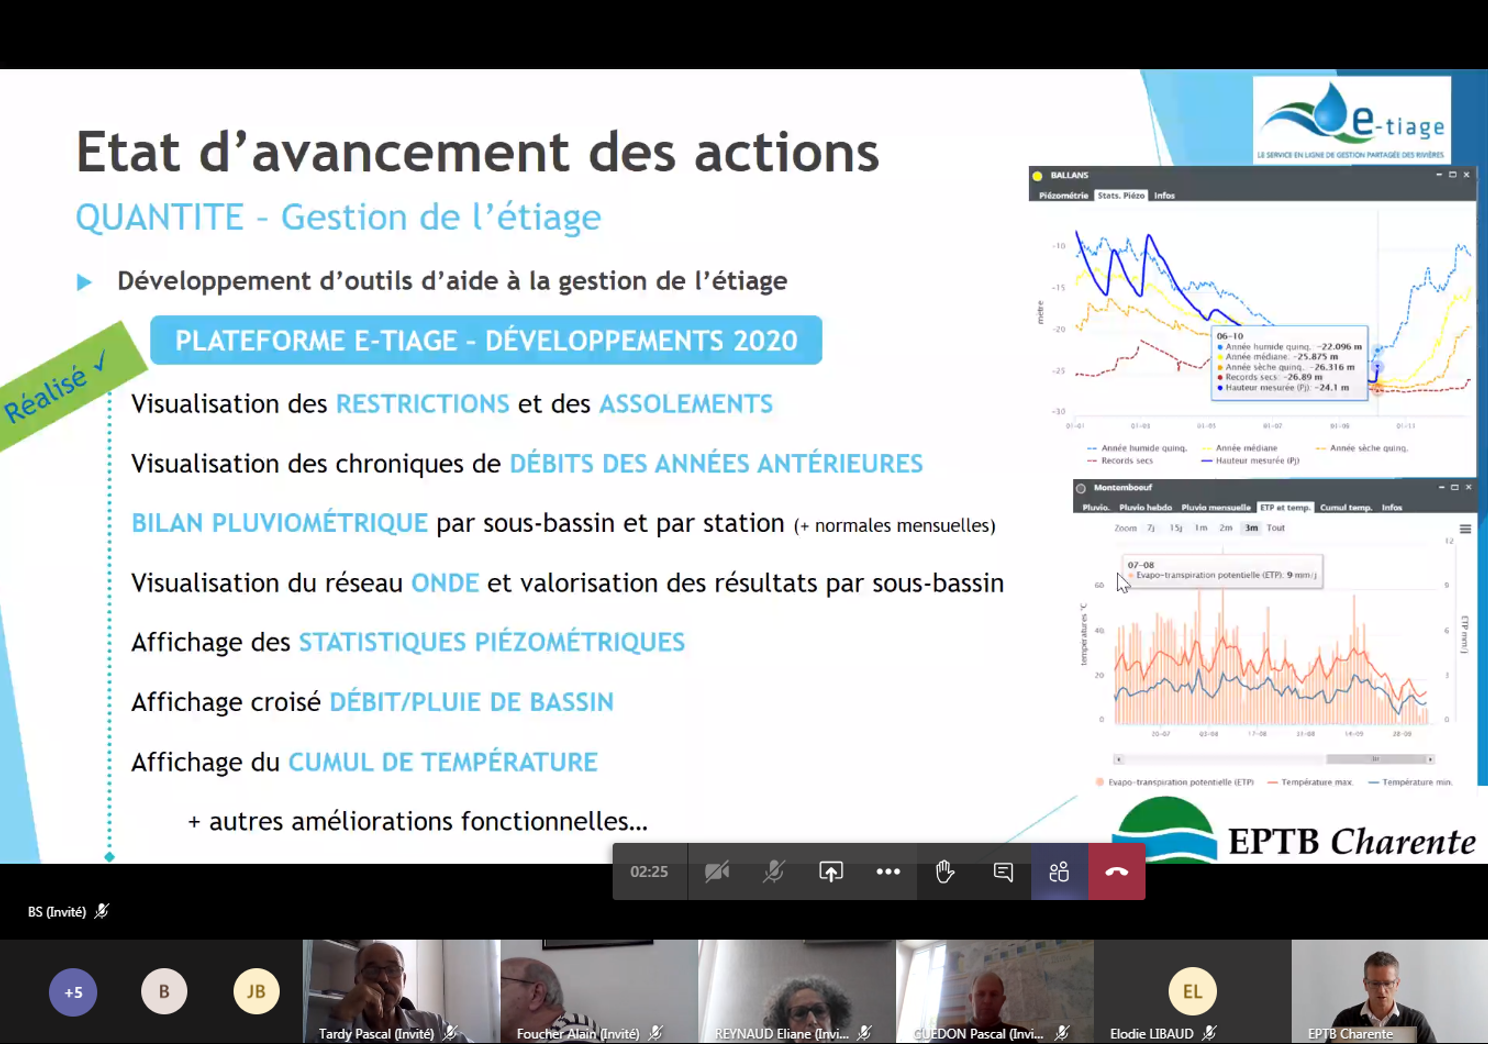
Task: Click the e-tiage logo on slide
Action: [x=1352, y=120]
